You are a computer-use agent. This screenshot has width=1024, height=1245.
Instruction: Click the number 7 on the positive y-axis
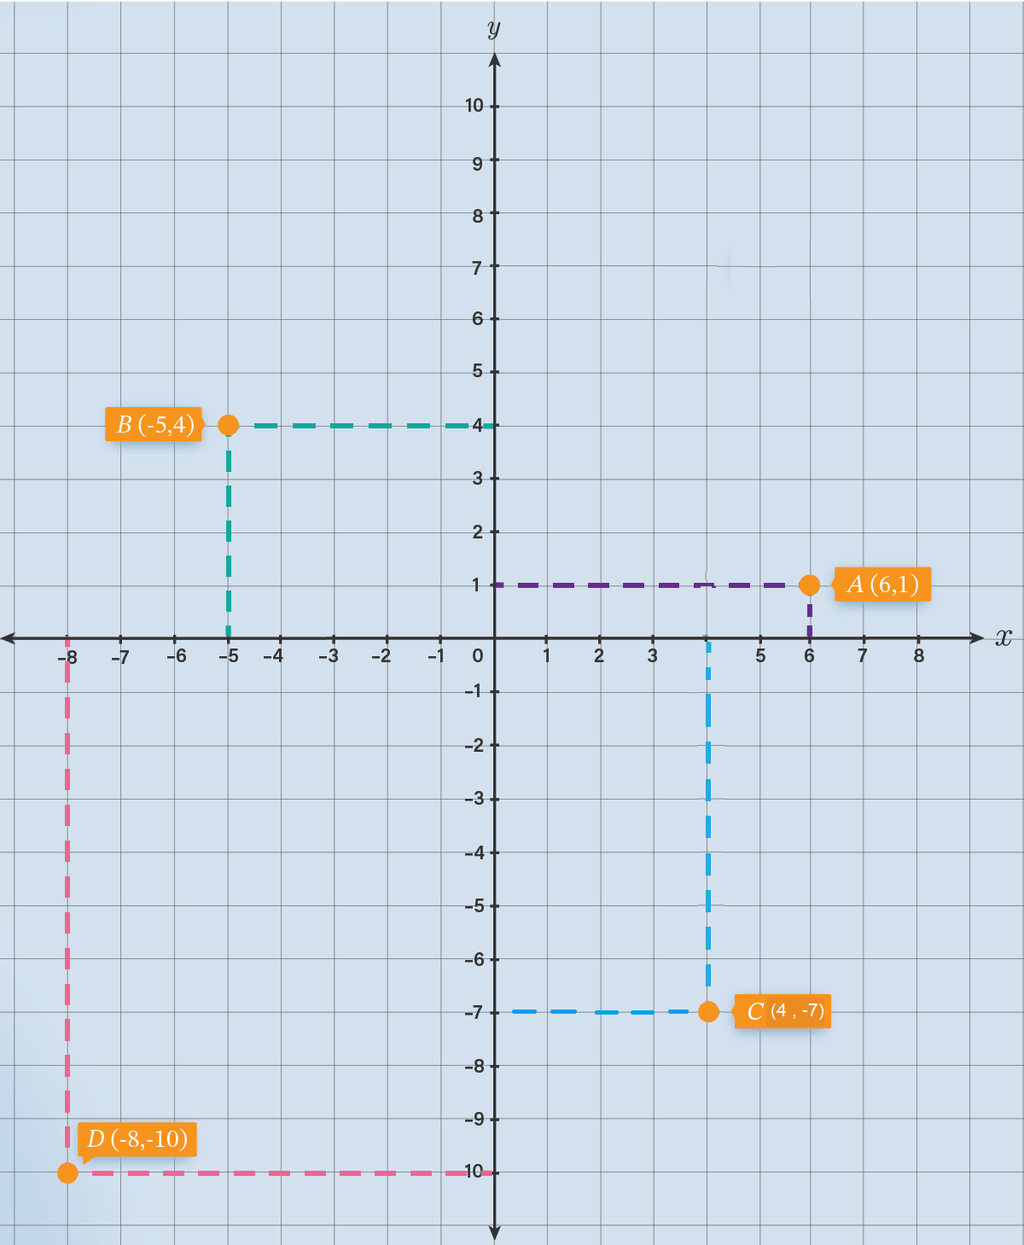point(477,267)
